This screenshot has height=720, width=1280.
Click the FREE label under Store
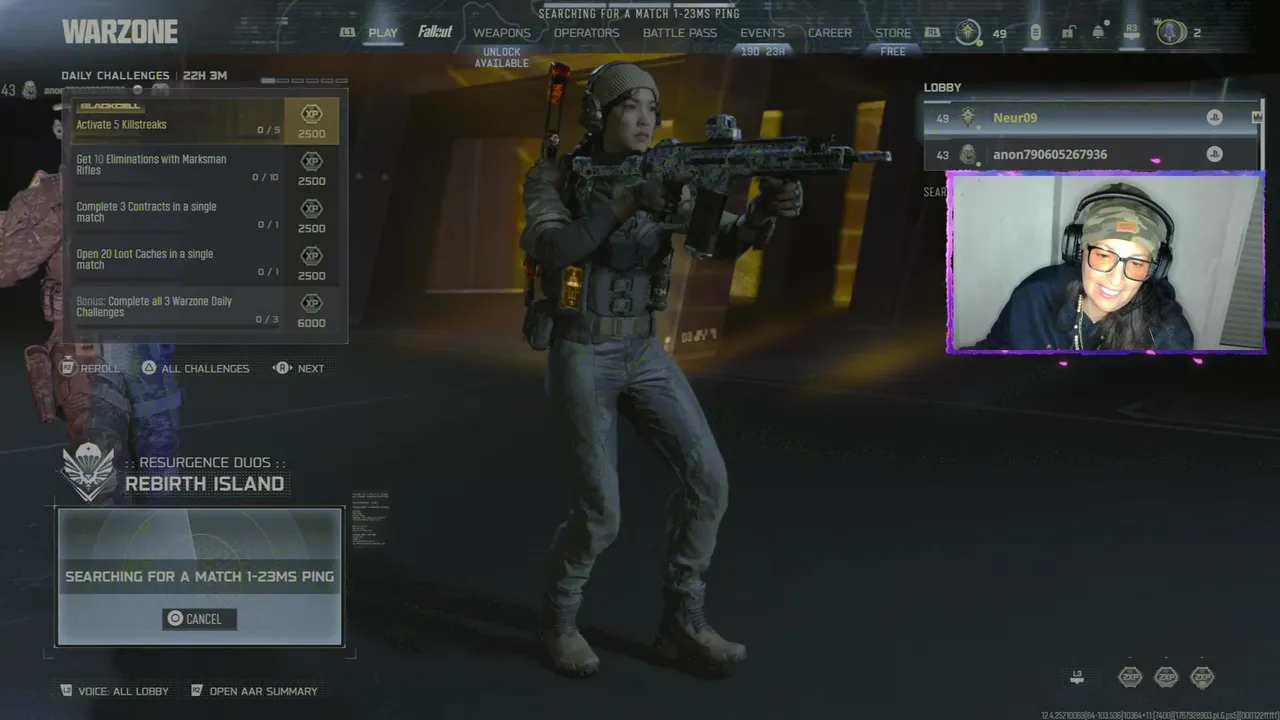[893, 52]
